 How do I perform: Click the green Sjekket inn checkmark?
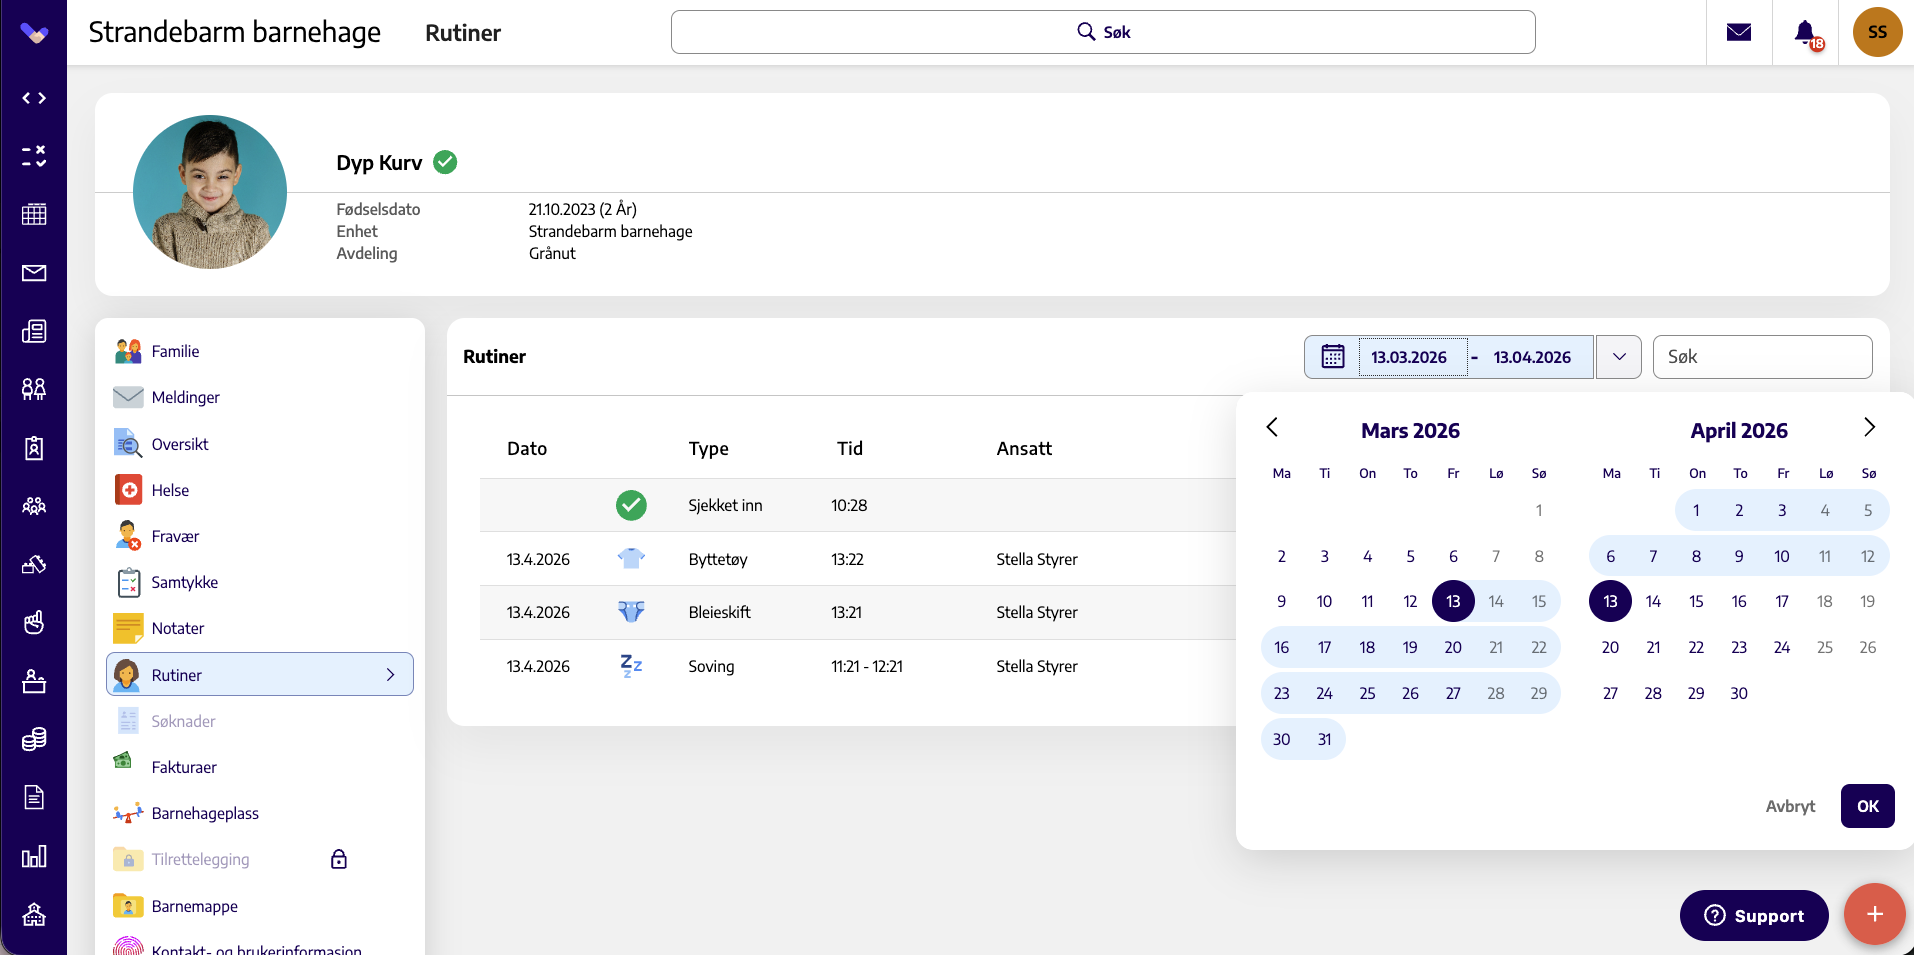(631, 505)
